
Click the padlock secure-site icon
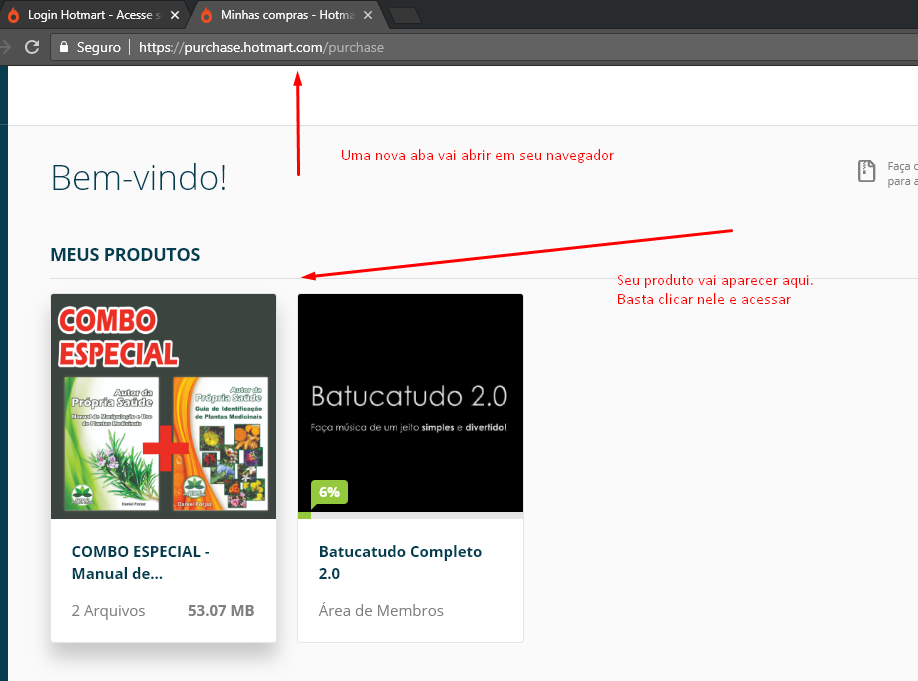point(64,47)
